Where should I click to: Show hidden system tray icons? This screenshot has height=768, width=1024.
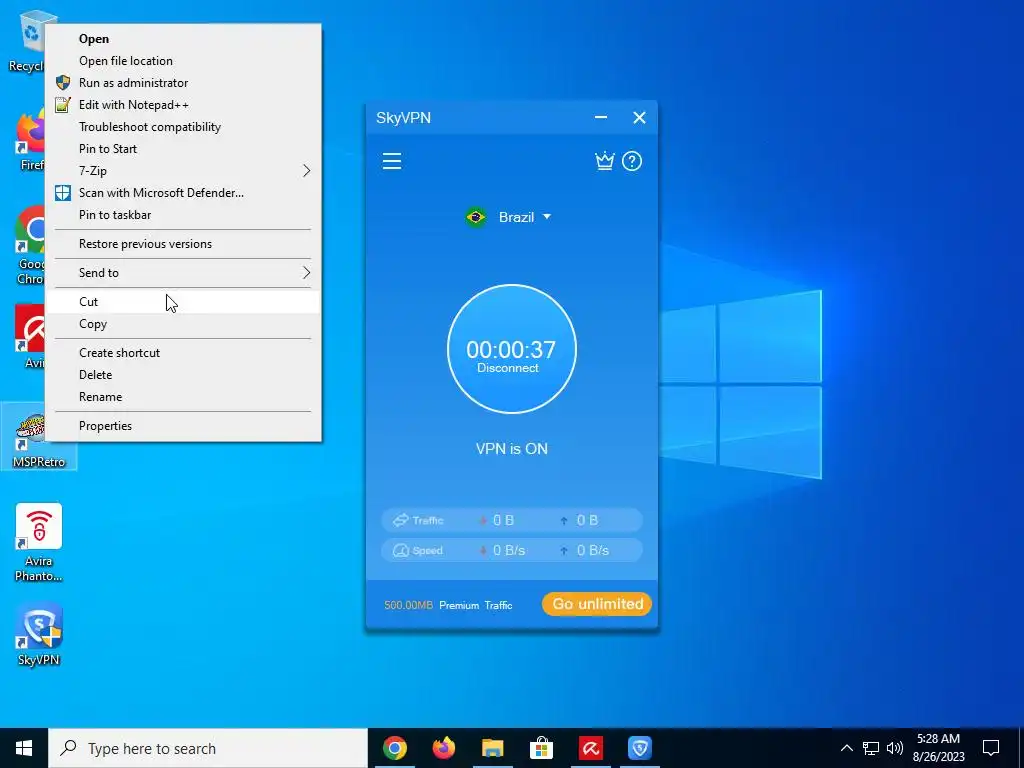tap(846, 748)
